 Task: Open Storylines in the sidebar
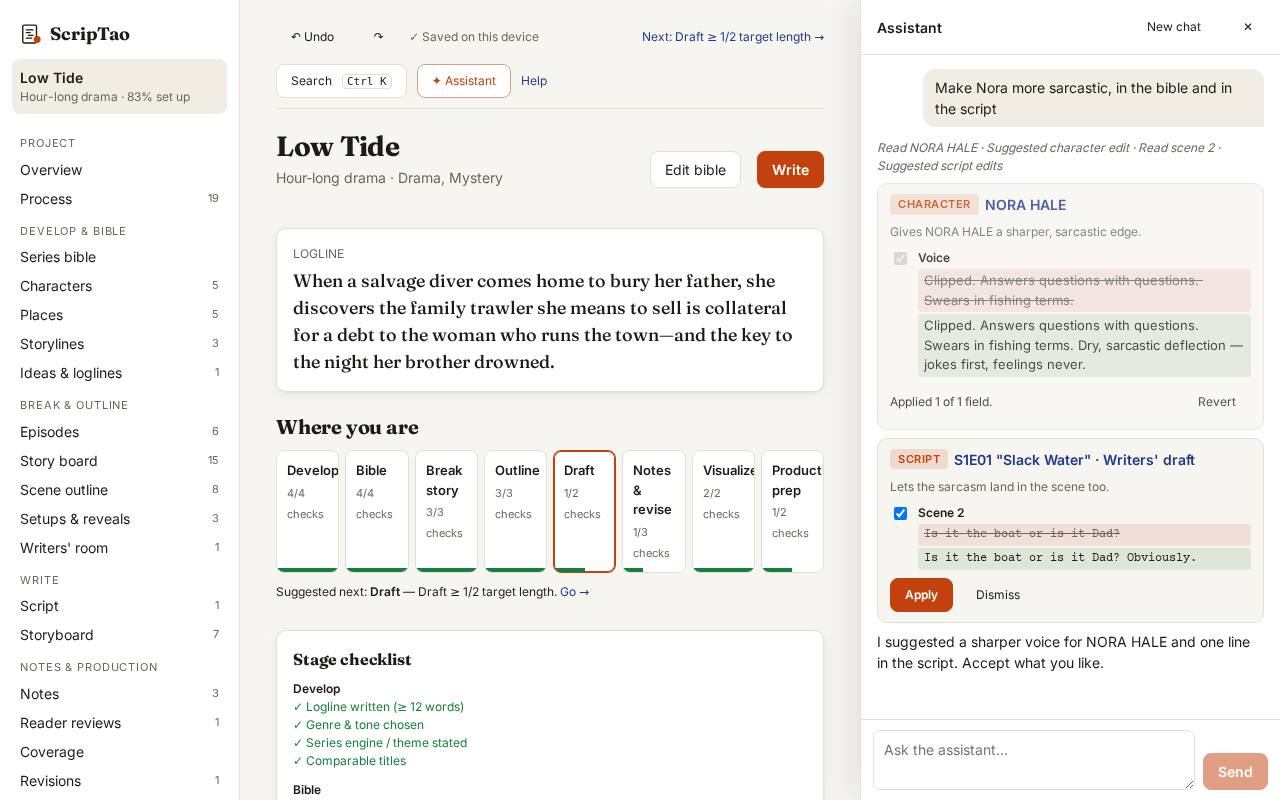pyautogui.click(x=119, y=344)
